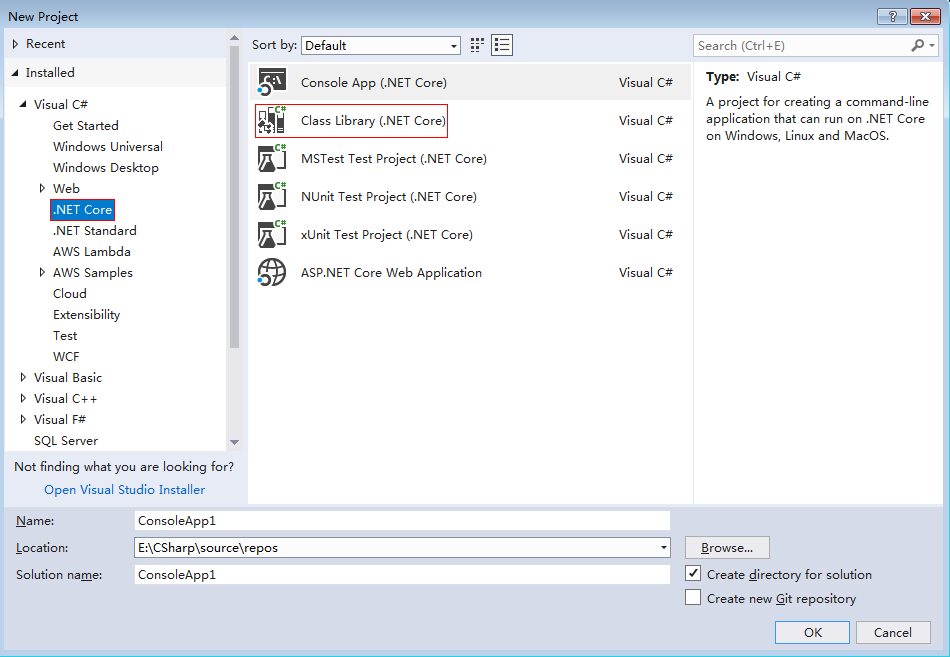Screen dimensions: 950x657
Task: Expand the Visual C++ node
Action: pyautogui.click(x=23, y=399)
